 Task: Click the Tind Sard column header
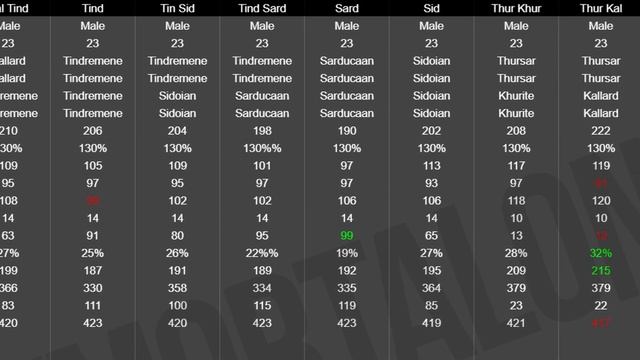262,8
